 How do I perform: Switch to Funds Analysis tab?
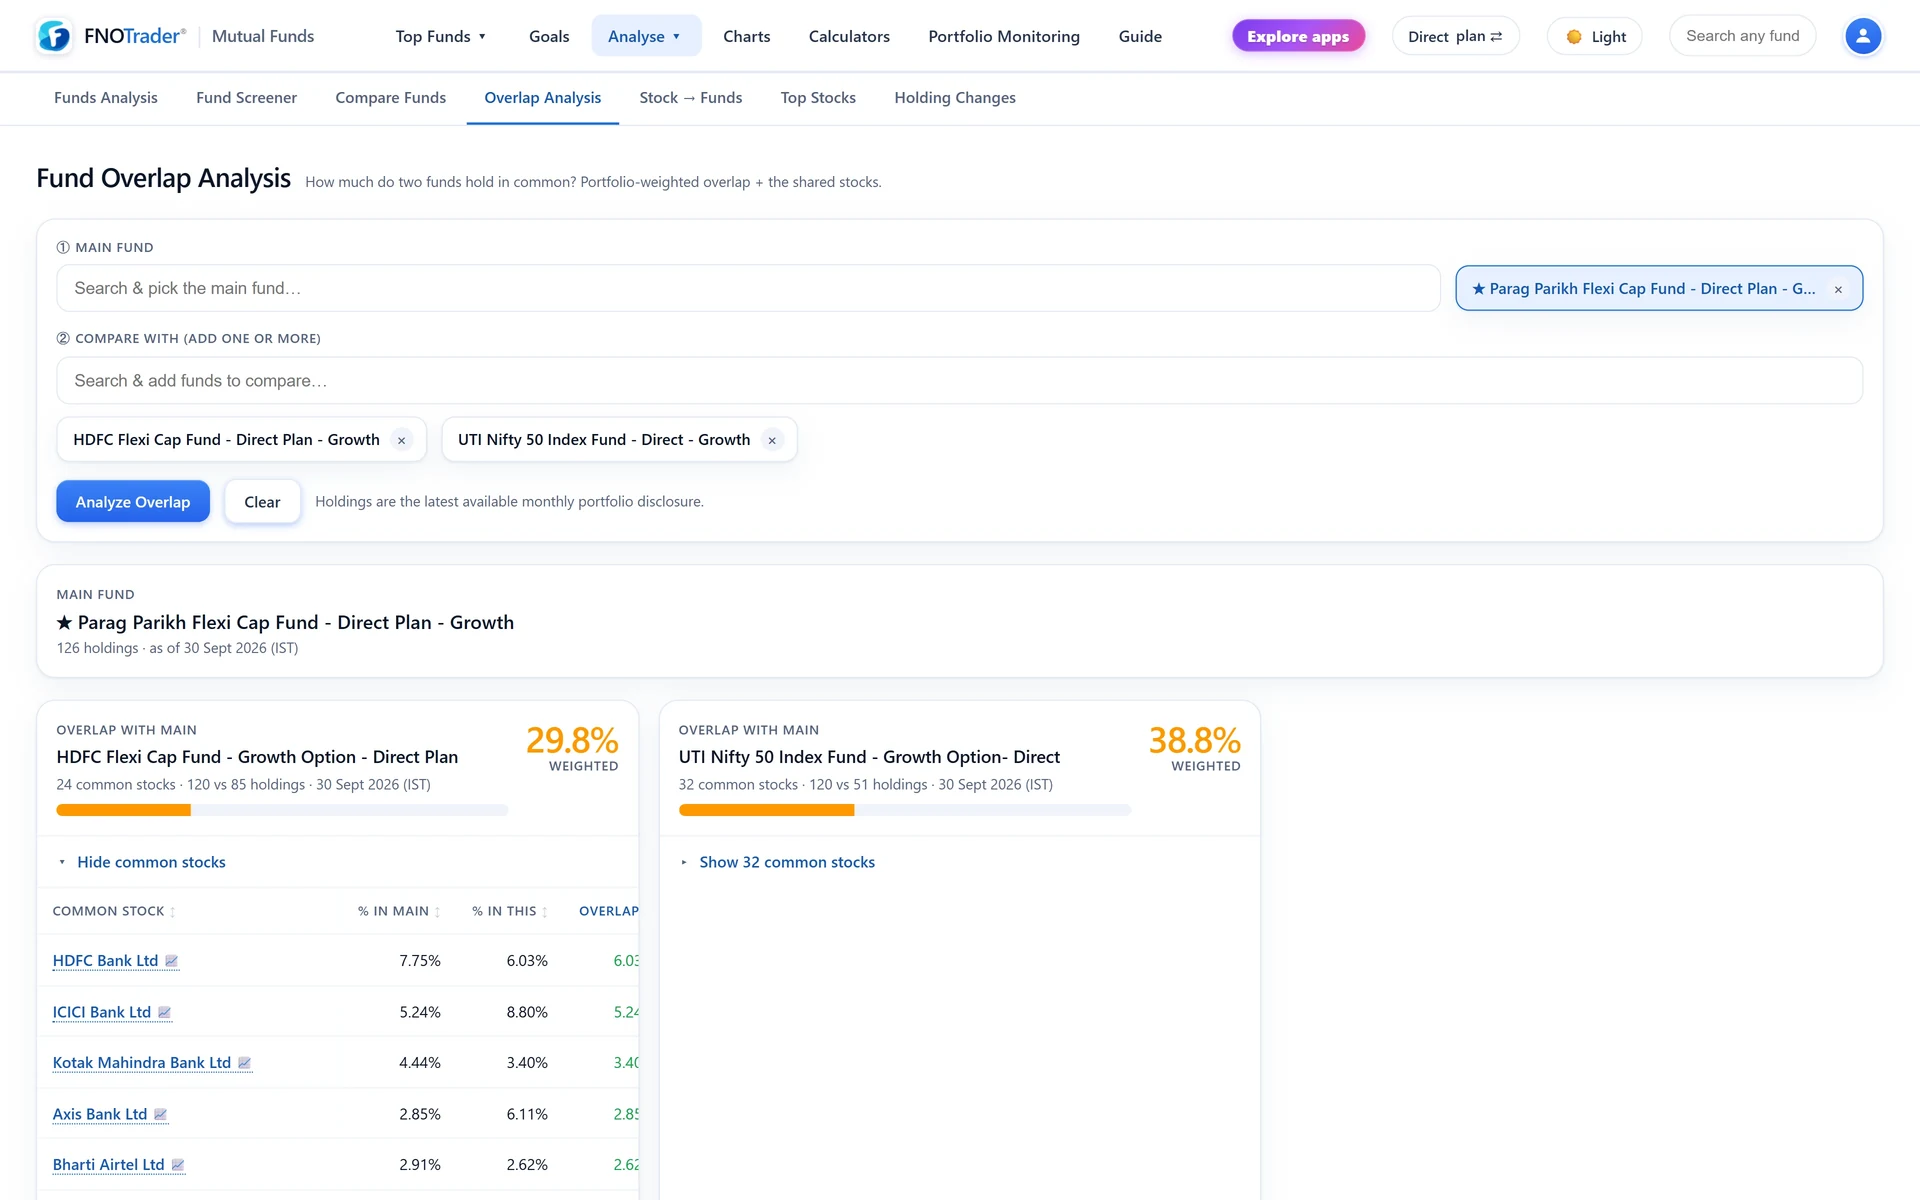click(x=106, y=98)
